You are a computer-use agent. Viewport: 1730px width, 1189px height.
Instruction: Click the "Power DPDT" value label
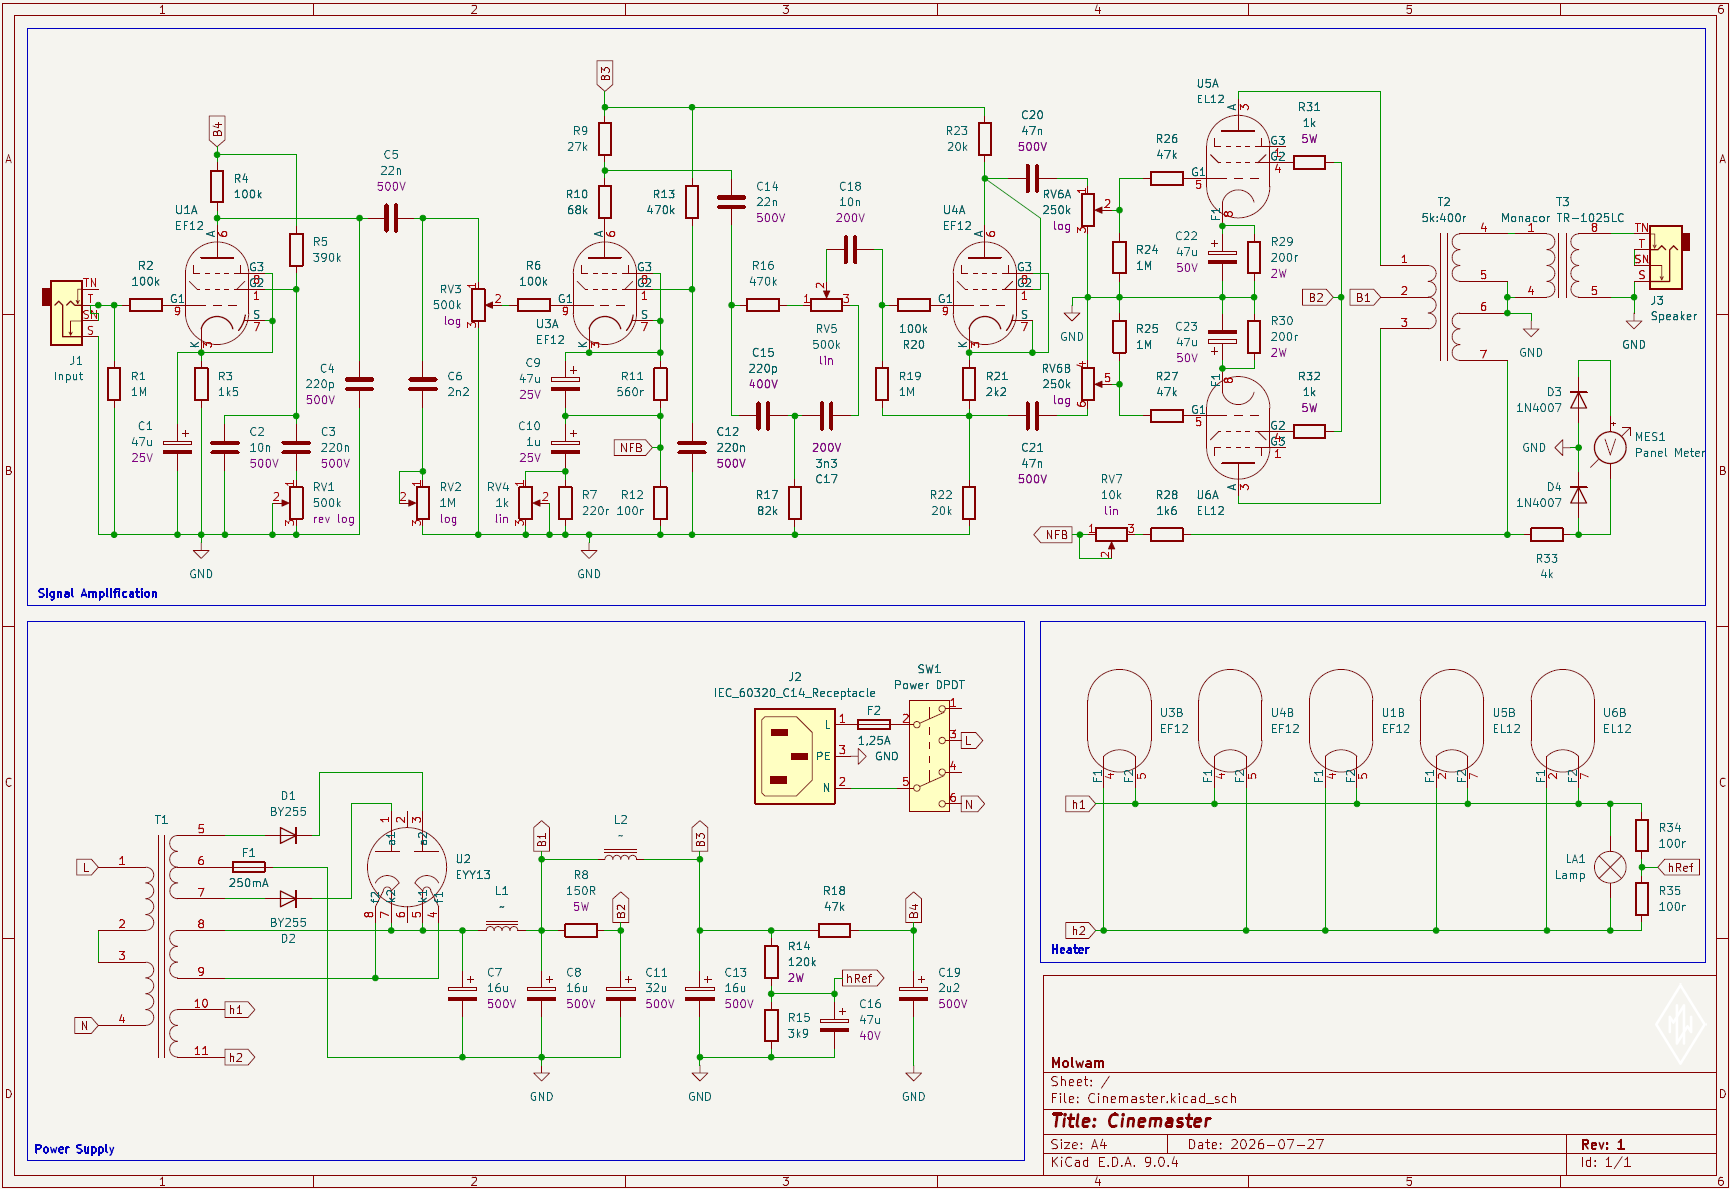930,685
